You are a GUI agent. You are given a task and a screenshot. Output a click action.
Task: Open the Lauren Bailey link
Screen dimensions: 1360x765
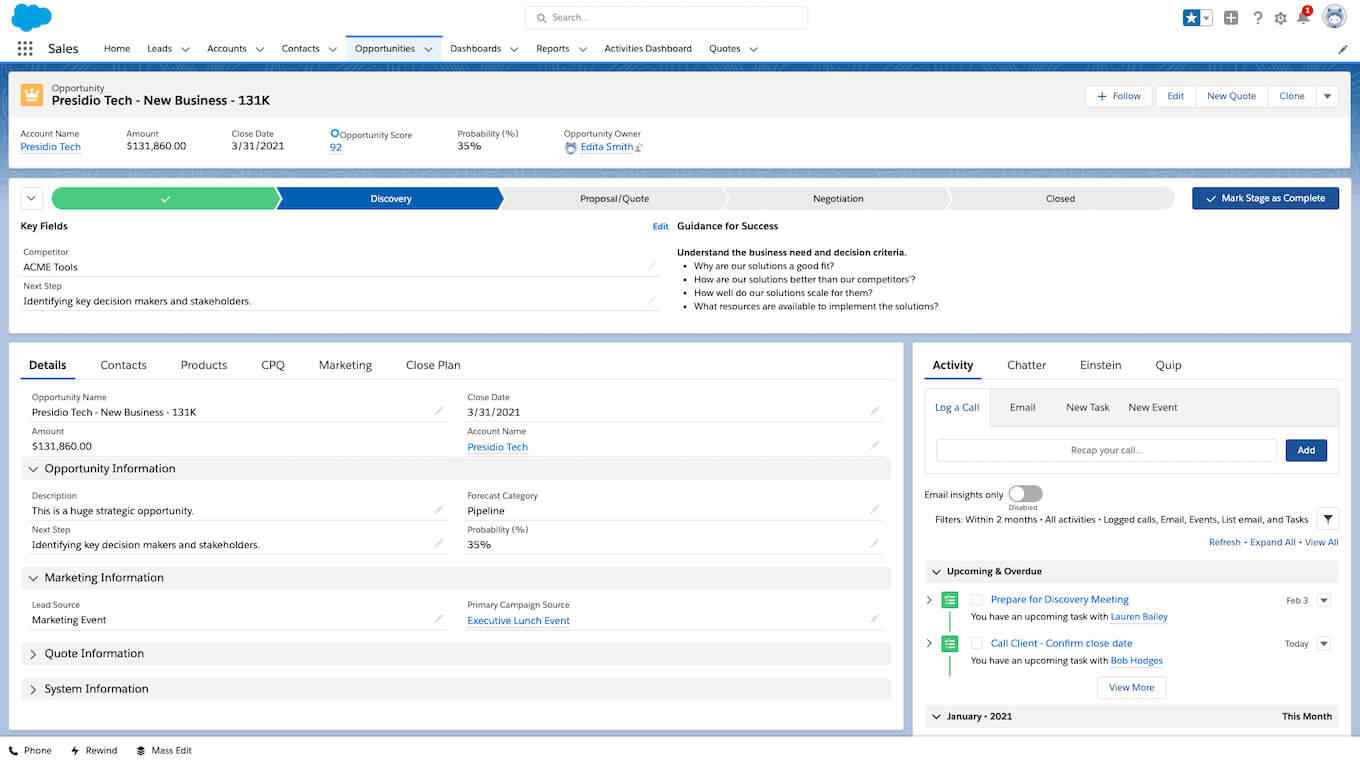pyautogui.click(x=1139, y=617)
